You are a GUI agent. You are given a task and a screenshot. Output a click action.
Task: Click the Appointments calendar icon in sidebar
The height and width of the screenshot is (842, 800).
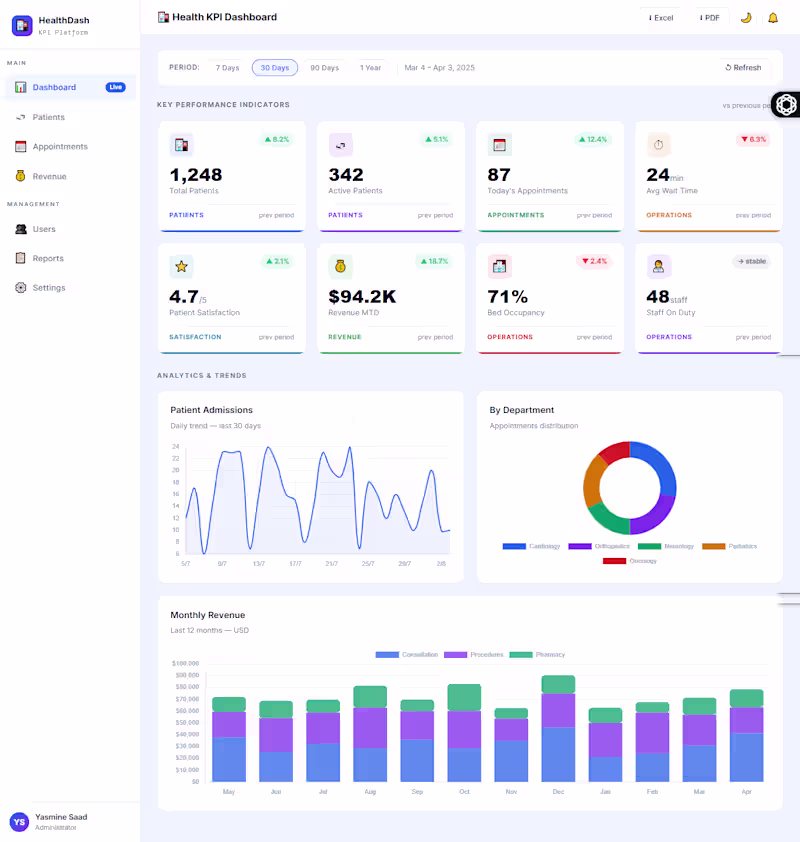coord(20,147)
